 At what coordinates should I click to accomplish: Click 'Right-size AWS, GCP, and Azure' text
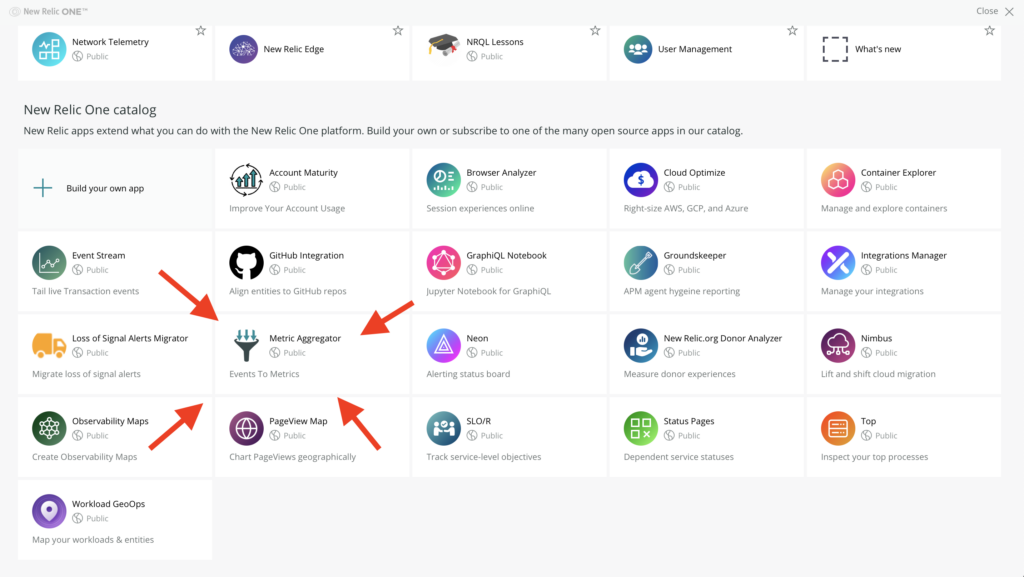coord(686,208)
